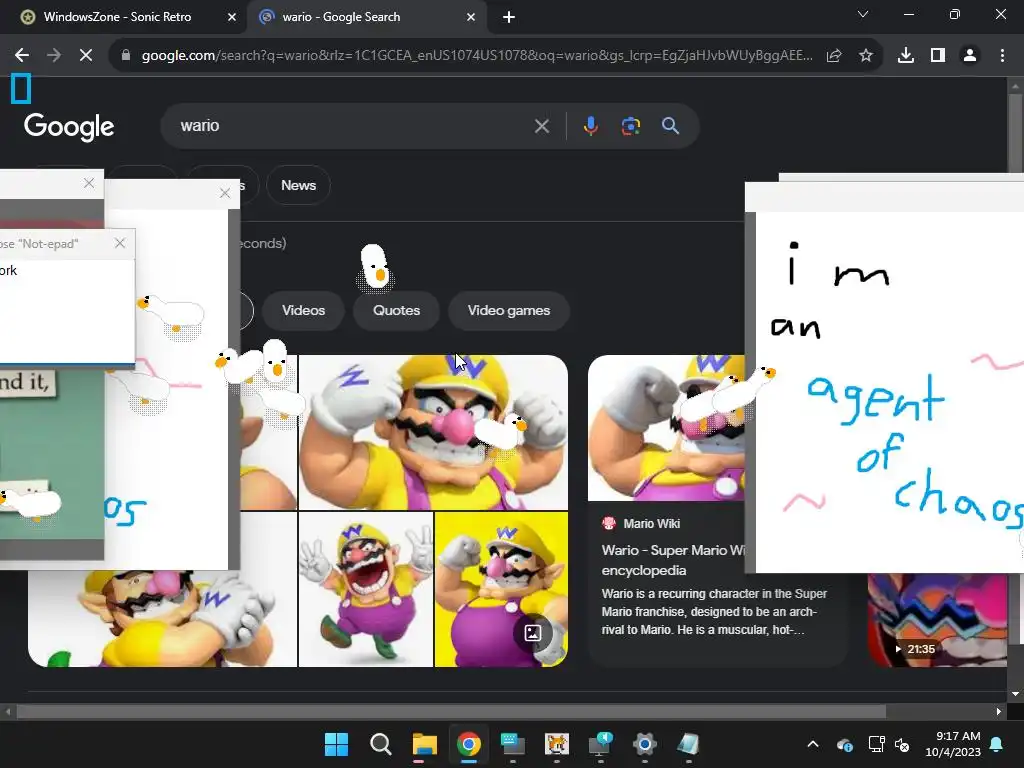Click the Google logo
1024x768 pixels.
(x=69, y=127)
